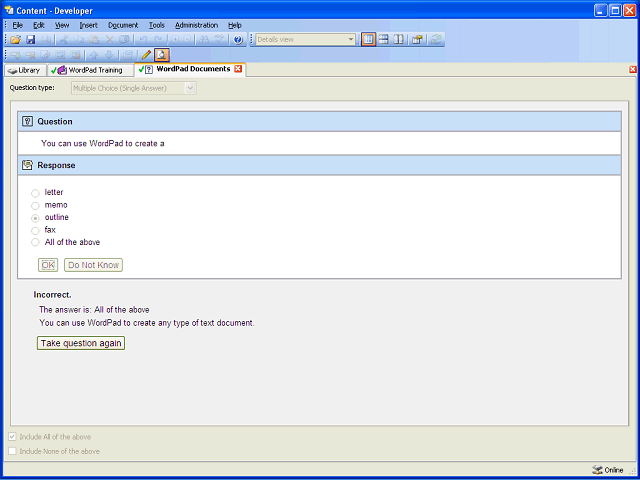
Task: Open the Question type dropdown
Action: 190,88
